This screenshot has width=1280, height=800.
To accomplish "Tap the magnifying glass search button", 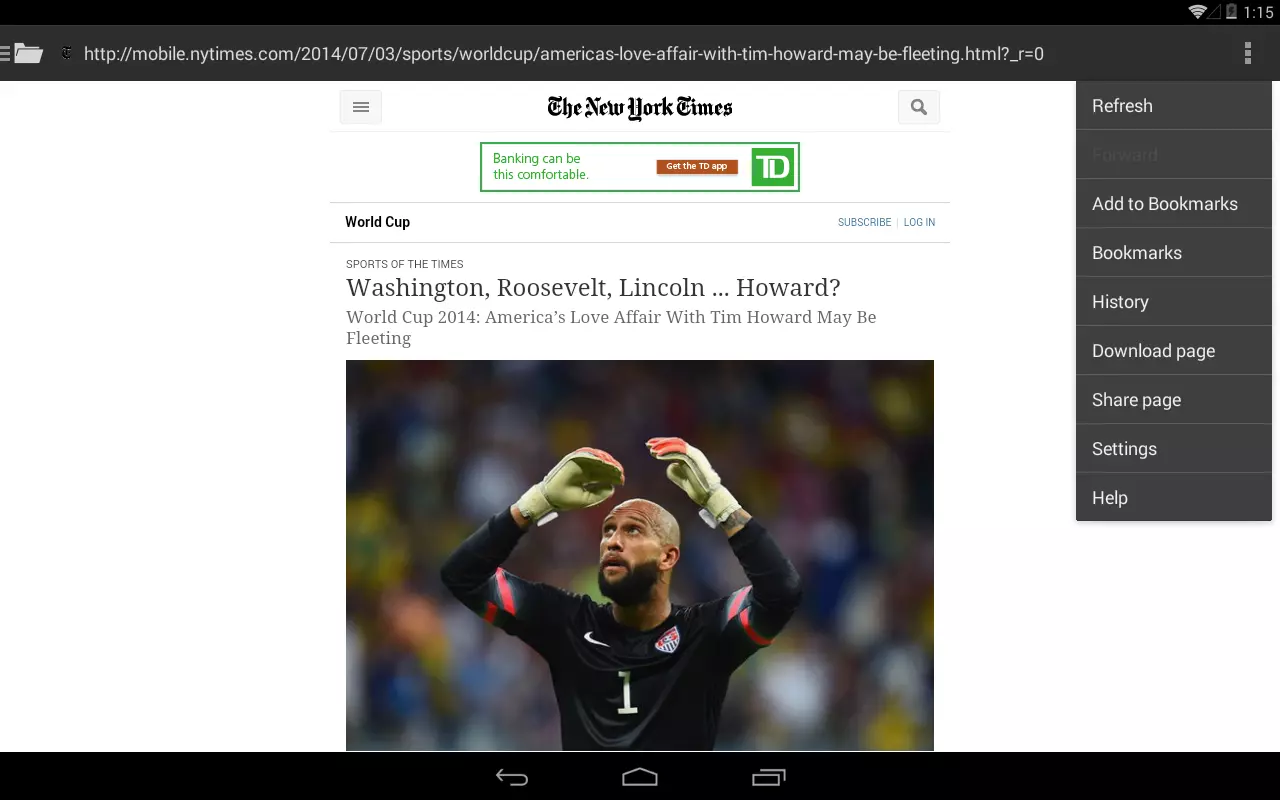I will [919, 107].
